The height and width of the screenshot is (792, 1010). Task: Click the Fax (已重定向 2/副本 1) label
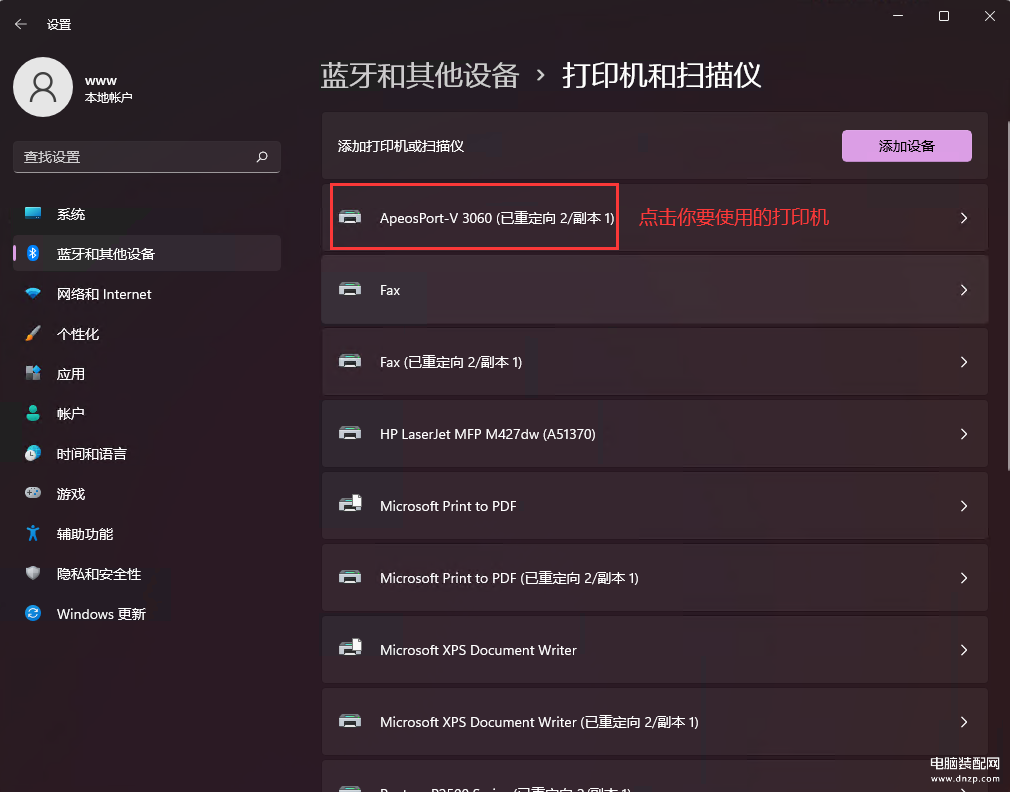[451, 362]
